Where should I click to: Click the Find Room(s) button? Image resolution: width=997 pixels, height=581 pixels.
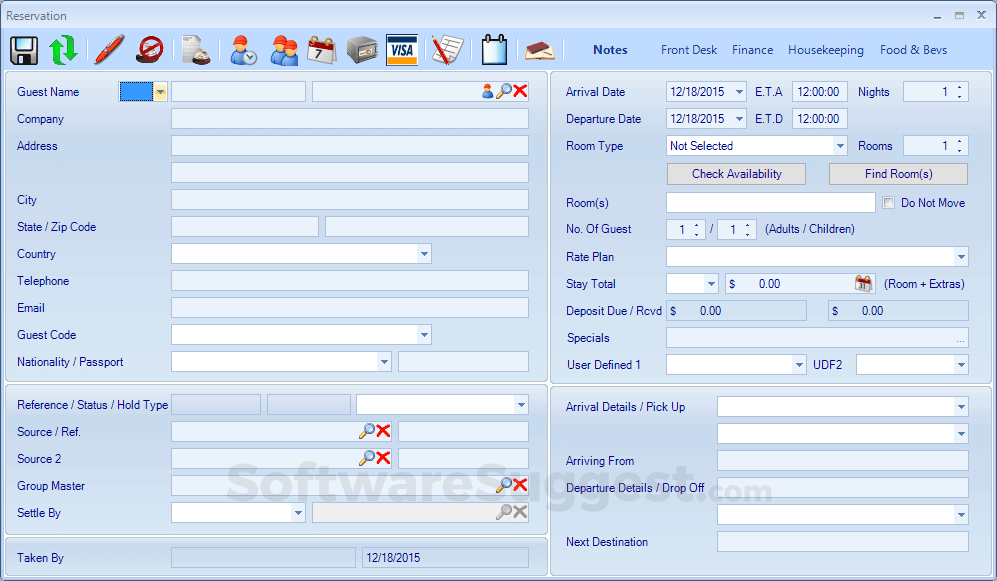click(x=898, y=174)
